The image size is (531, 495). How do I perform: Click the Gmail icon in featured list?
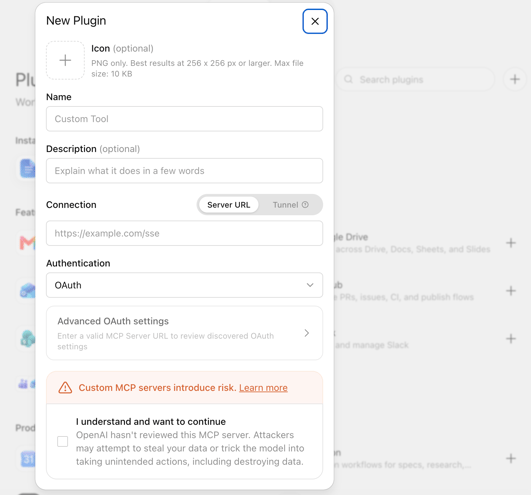point(27,243)
